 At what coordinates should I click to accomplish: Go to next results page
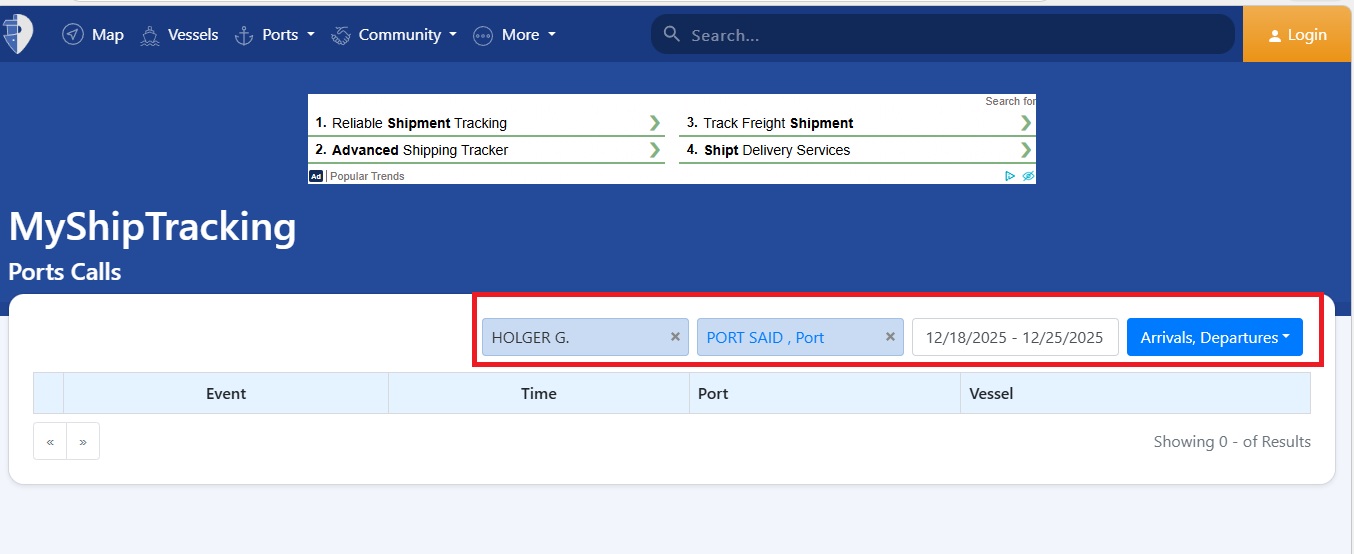coord(83,441)
